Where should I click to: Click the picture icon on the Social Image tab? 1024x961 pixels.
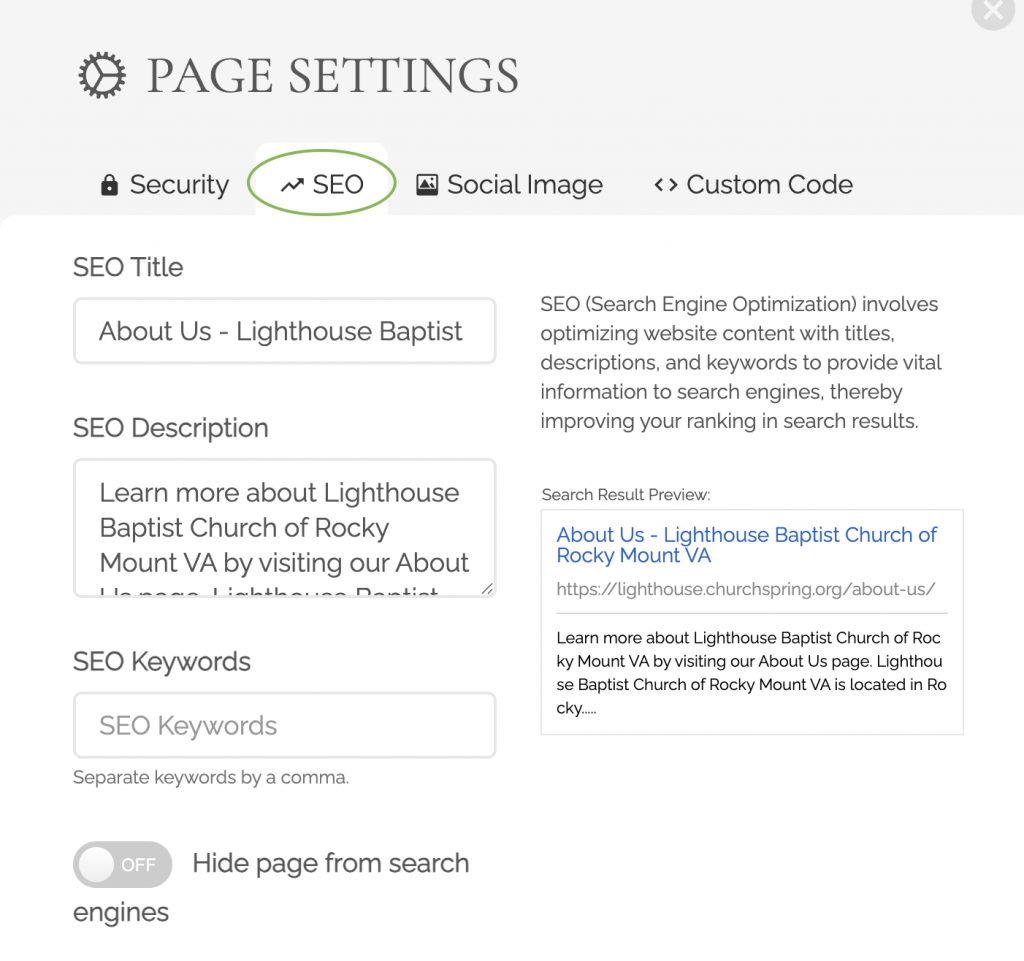(427, 184)
